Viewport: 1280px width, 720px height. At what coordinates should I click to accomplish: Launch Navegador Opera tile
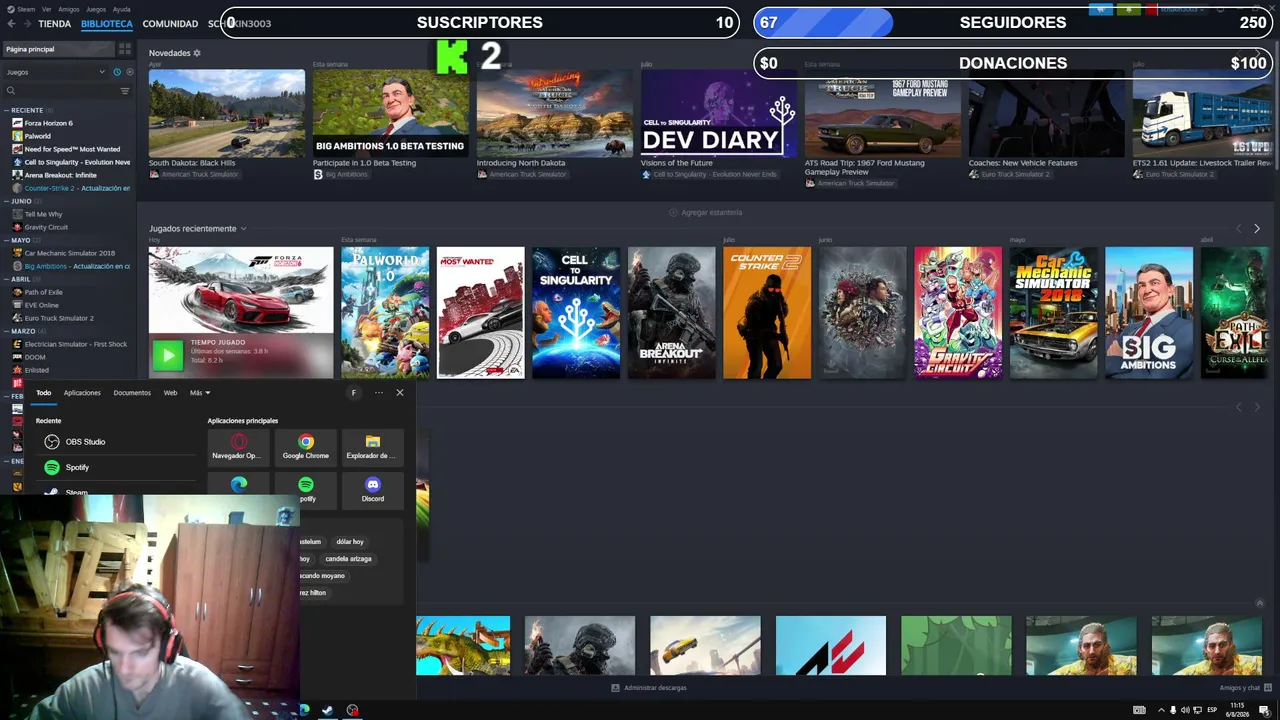tap(238, 447)
